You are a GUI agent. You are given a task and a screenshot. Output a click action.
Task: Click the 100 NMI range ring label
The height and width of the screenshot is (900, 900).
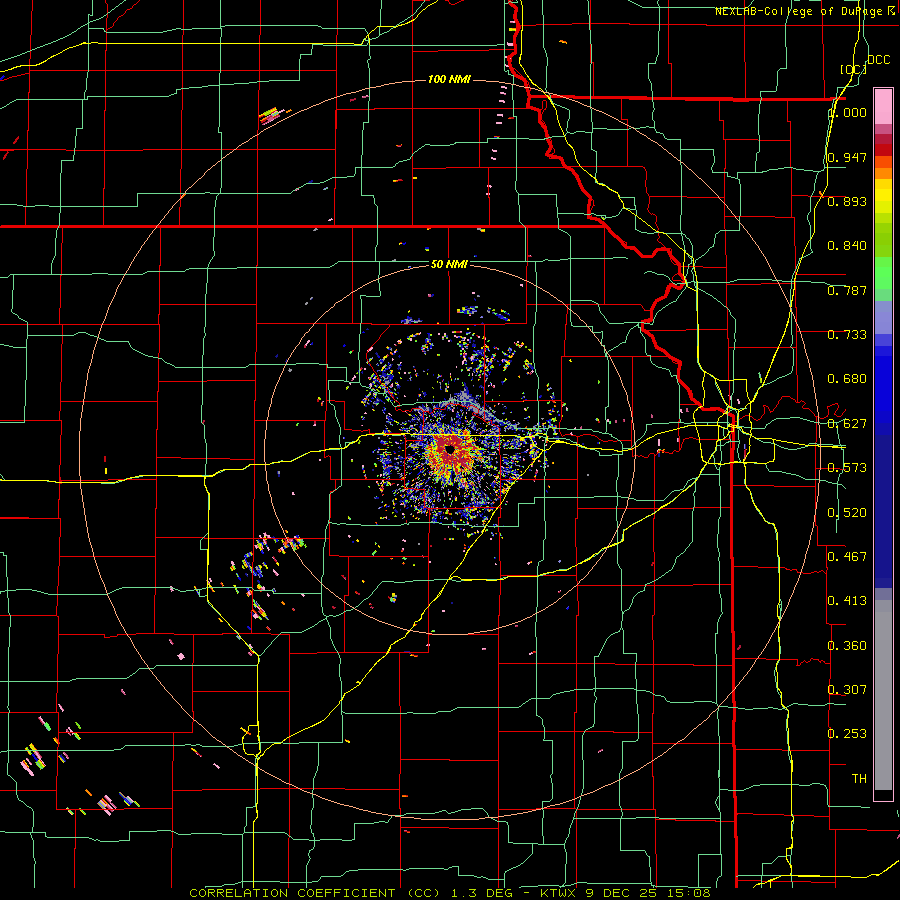coord(449,79)
